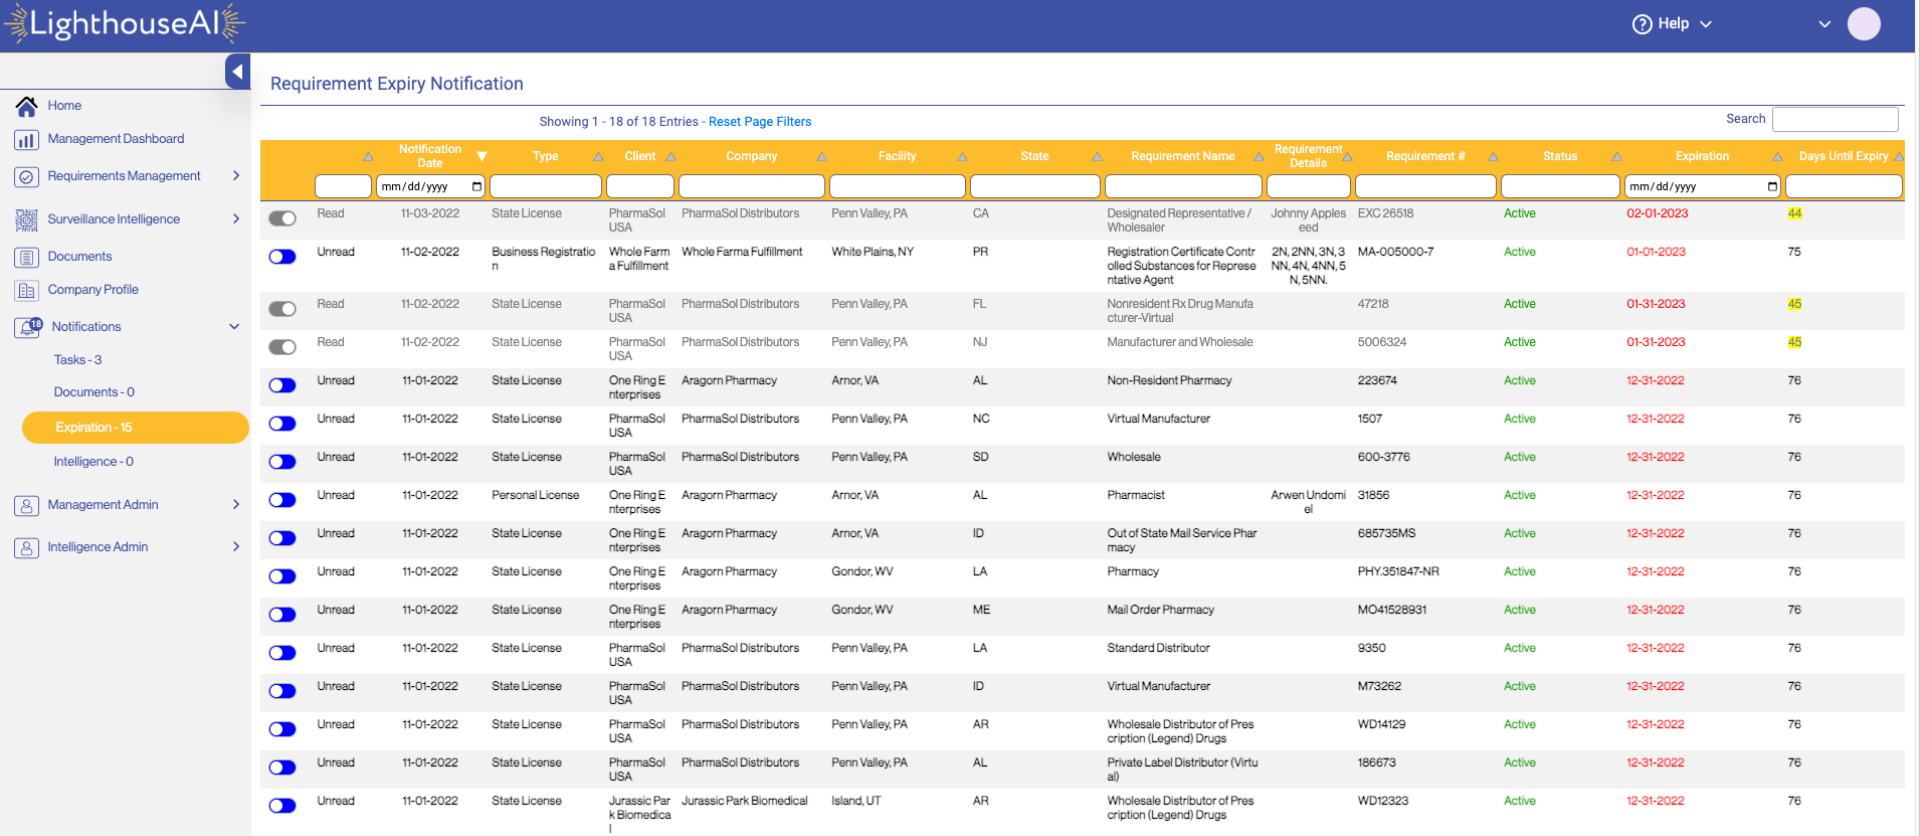Toggle unread switch for requirement 600-3776 row
The width and height of the screenshot is (1920, 836).
[283, 462]
